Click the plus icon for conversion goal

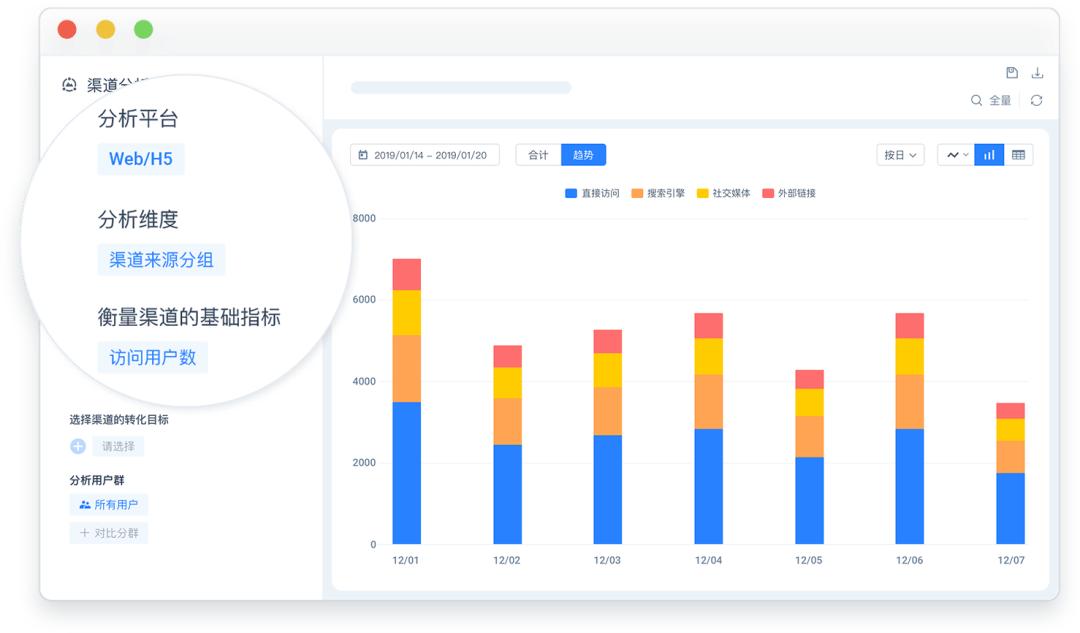(x=78, y=446)
